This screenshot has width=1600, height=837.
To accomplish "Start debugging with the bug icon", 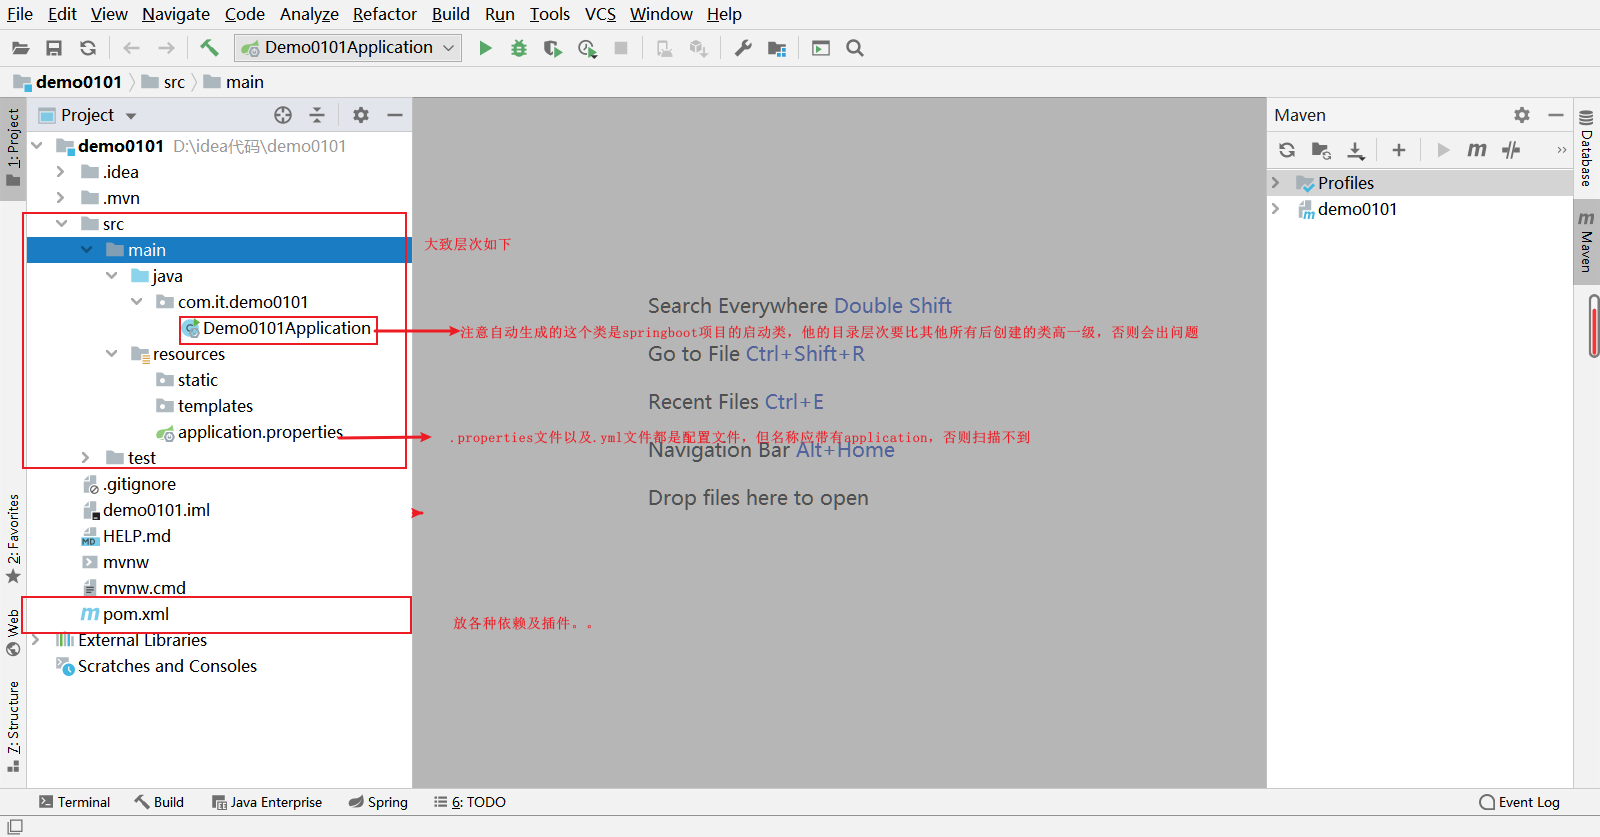I will click(519, 48).
